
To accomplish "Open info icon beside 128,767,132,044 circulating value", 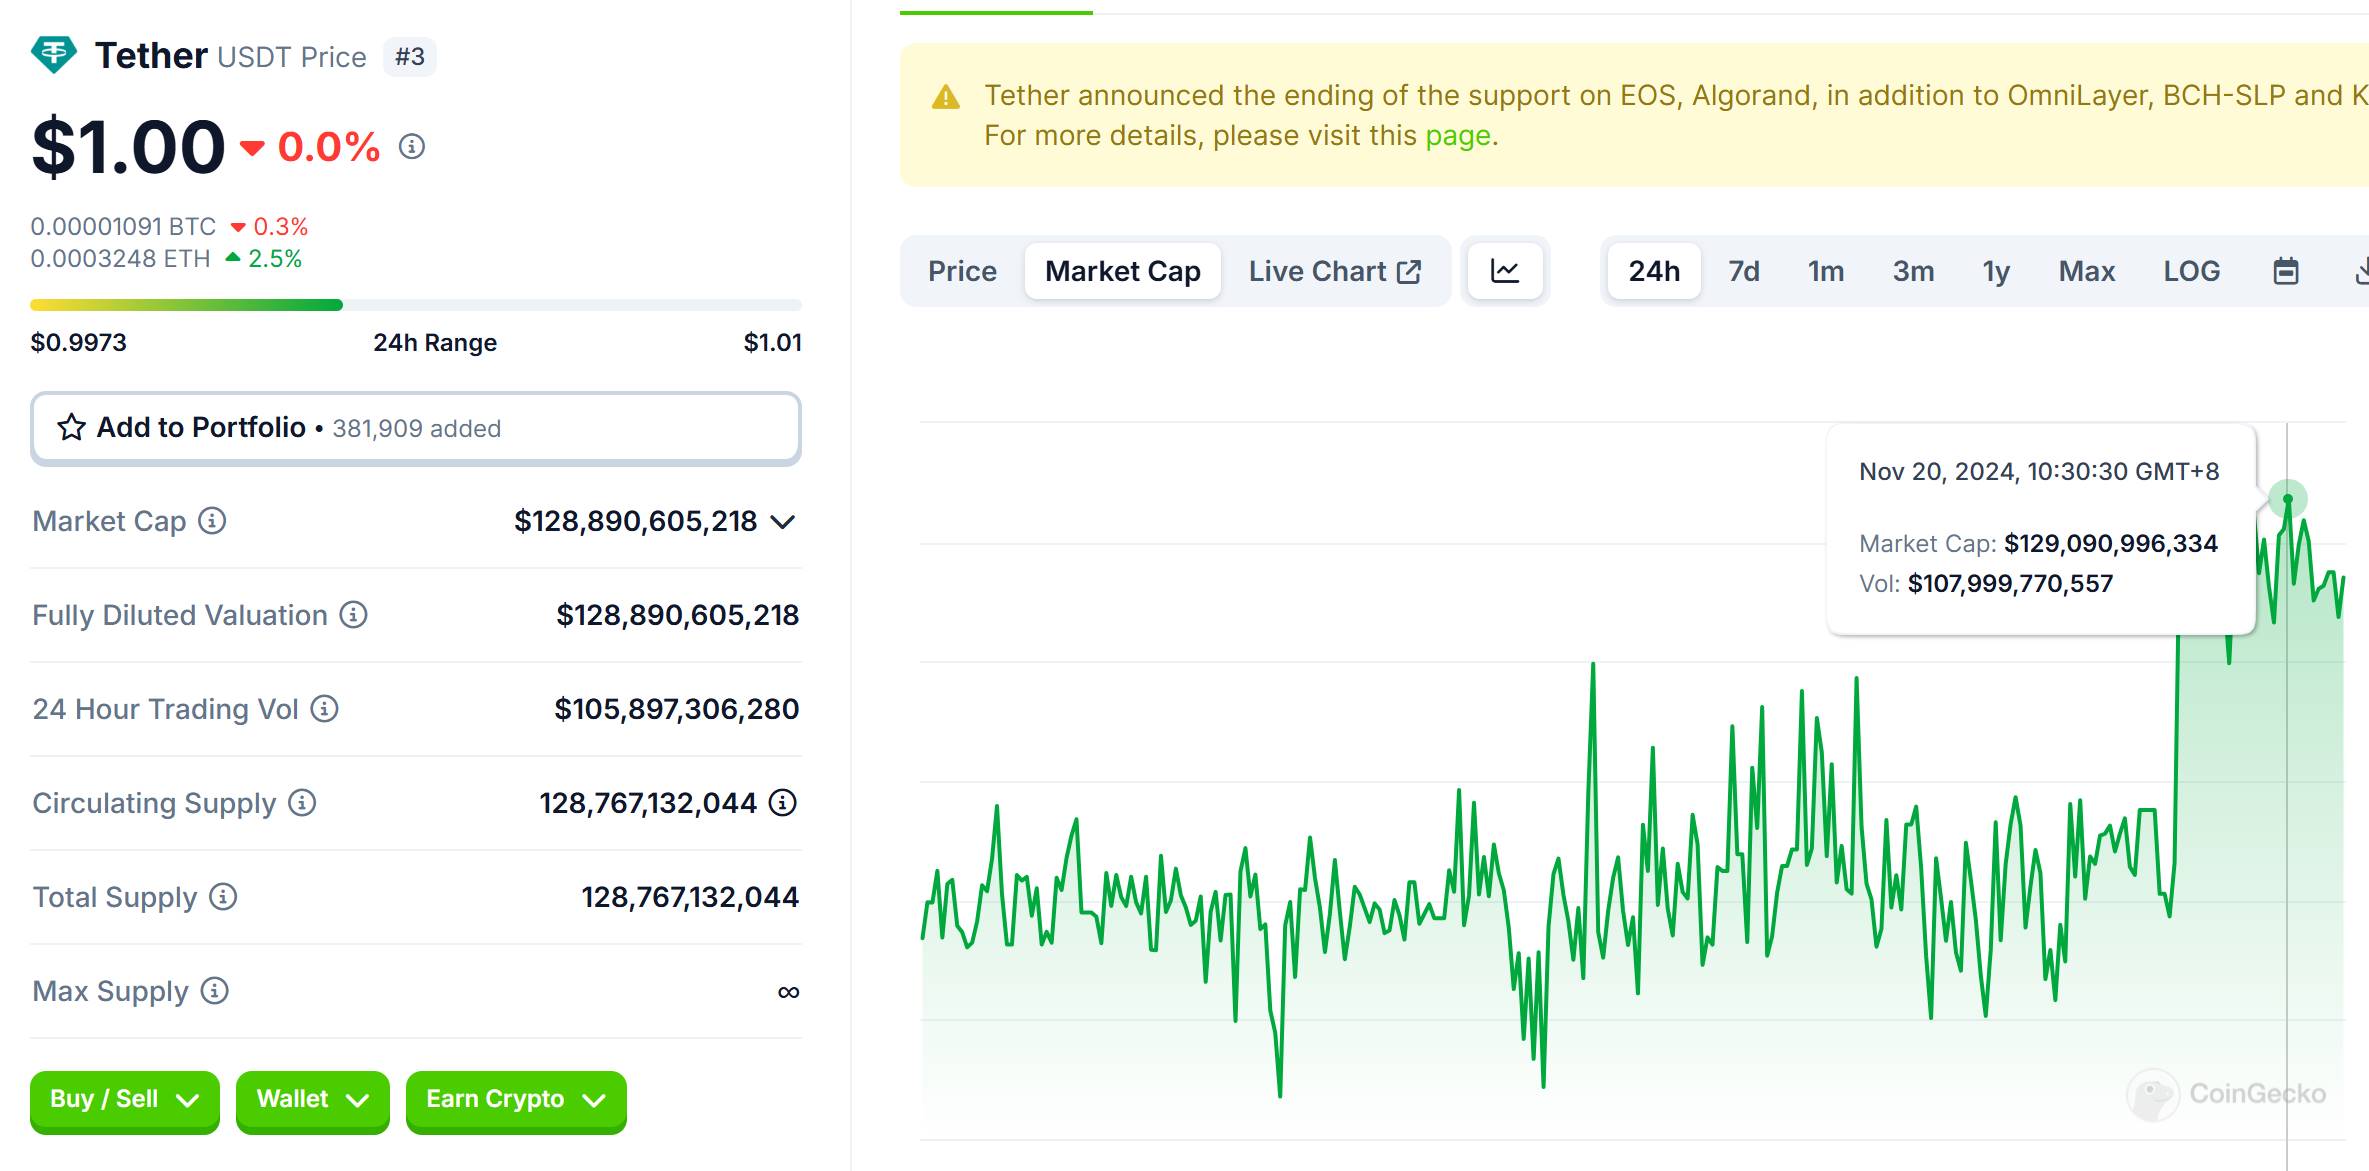I will [x=783, y=803].
